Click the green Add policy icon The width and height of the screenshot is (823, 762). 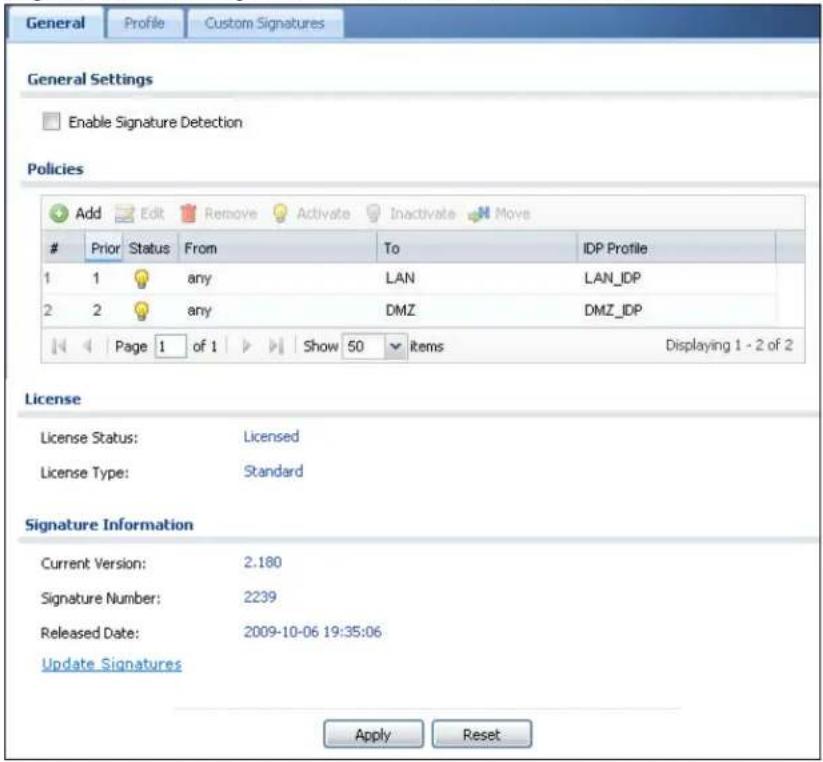point(59,214)
